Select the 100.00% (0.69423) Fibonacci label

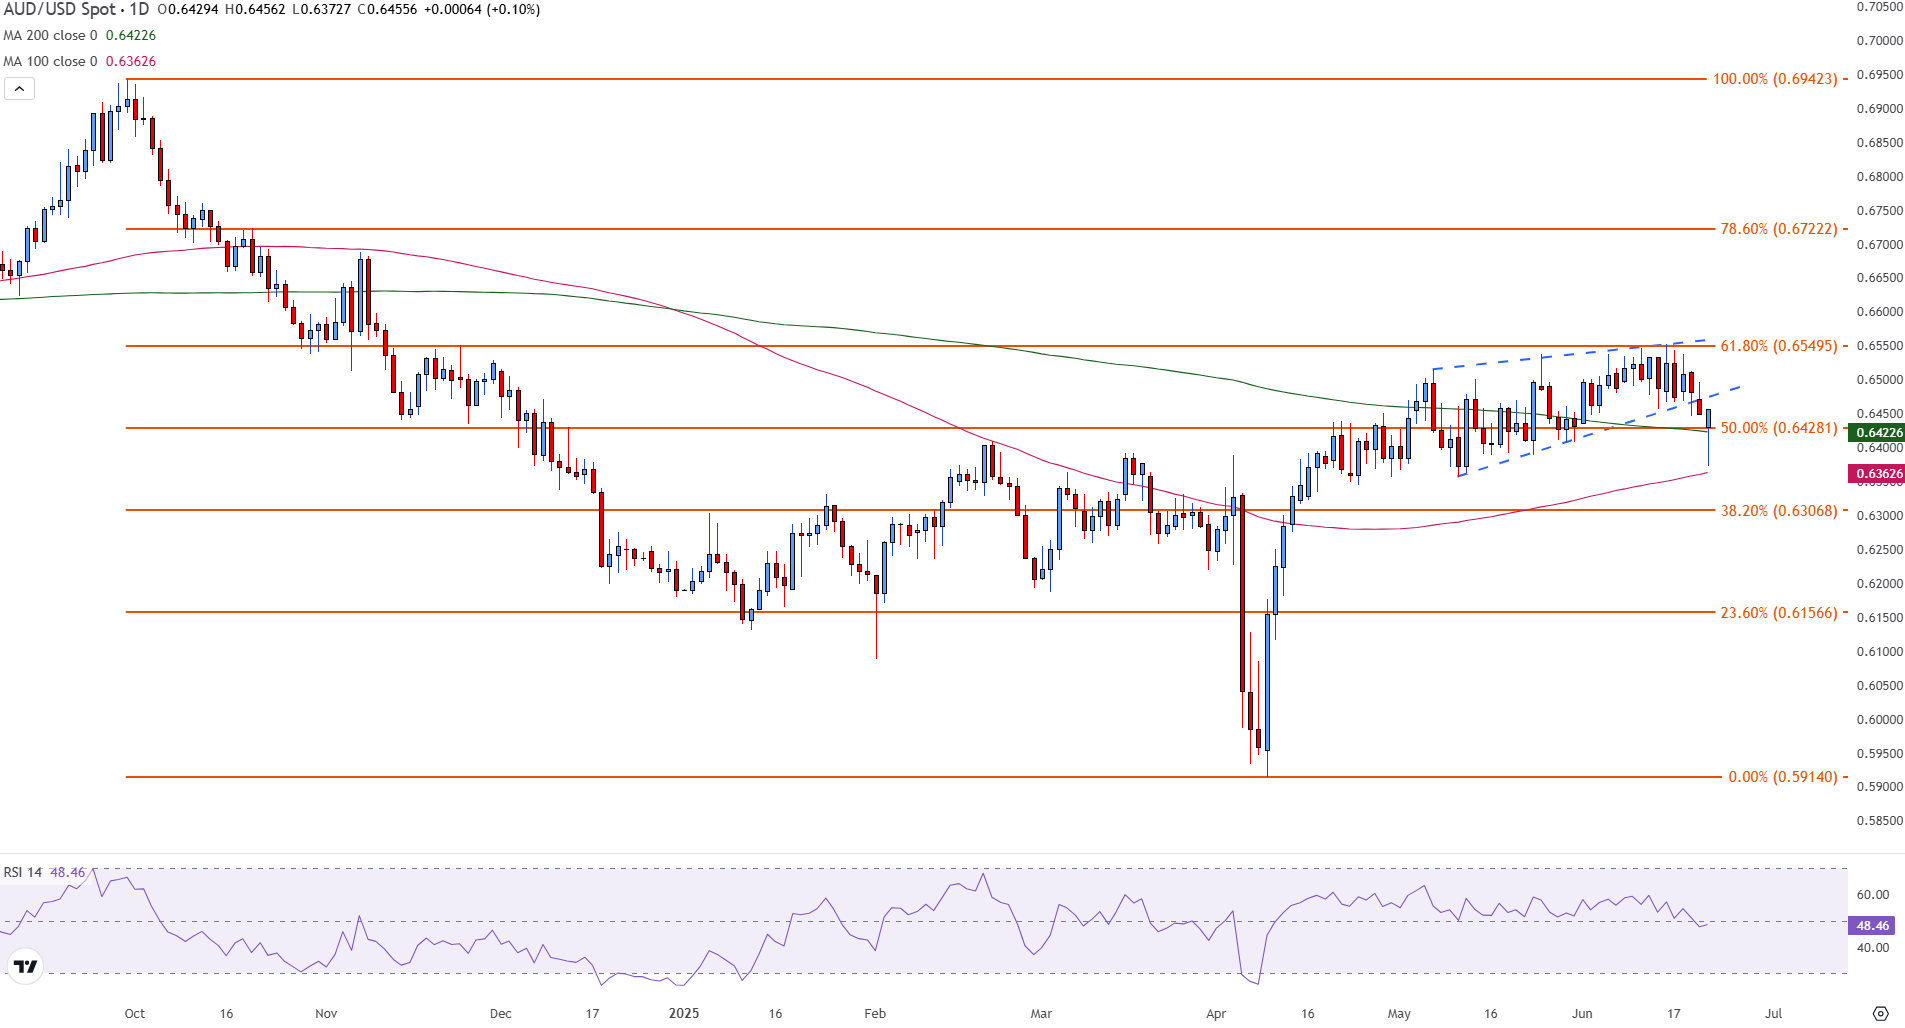(x=1774, y=79)
